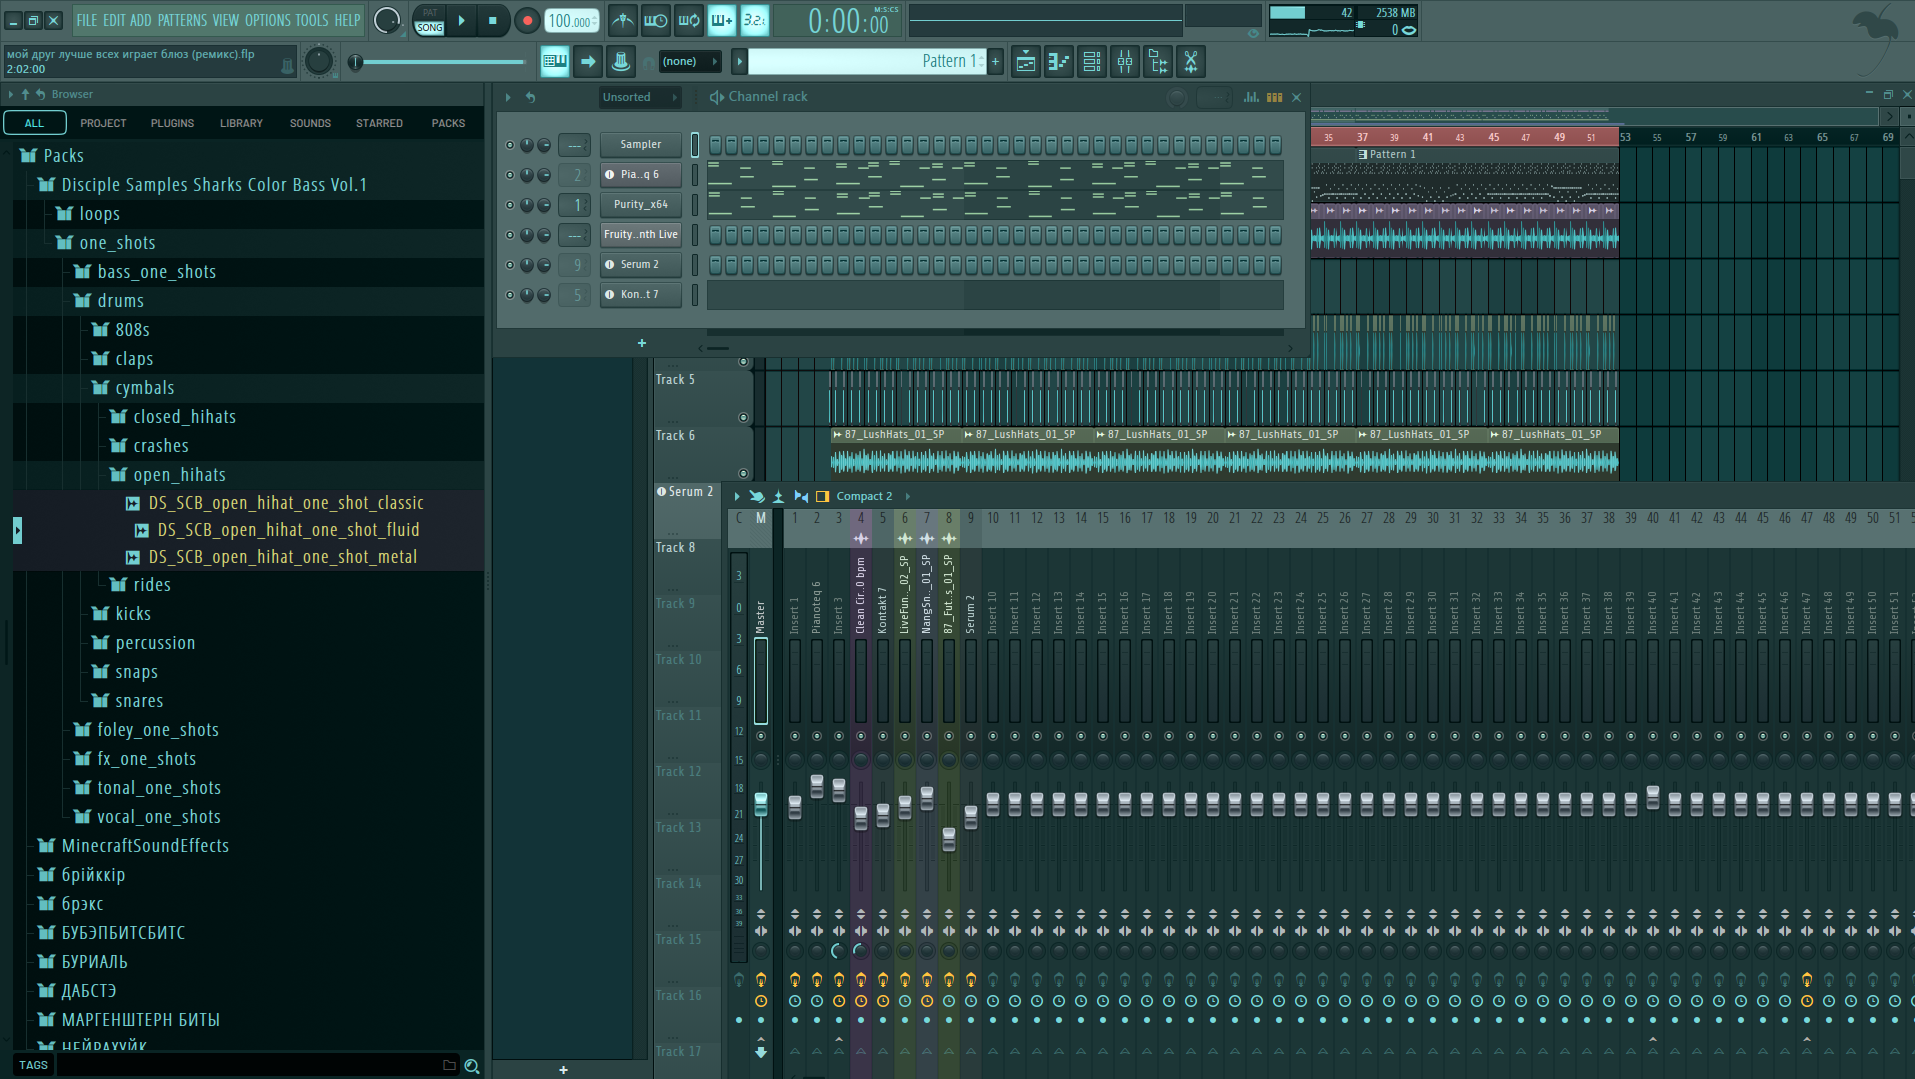Show the Channel rack view icon

[1092, 62]
